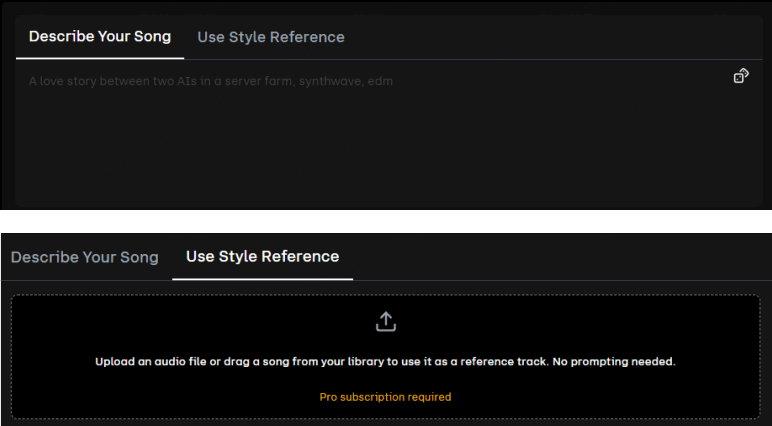Click the orange Pro subscription notice
The width and height of the screenshot is (772, 426).
point(385,397)
